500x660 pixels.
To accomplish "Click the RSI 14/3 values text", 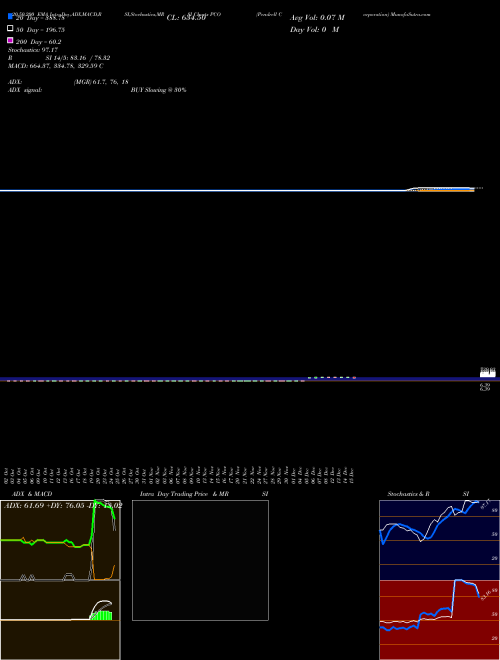I will pyautogui.click(x=78, y=58).
